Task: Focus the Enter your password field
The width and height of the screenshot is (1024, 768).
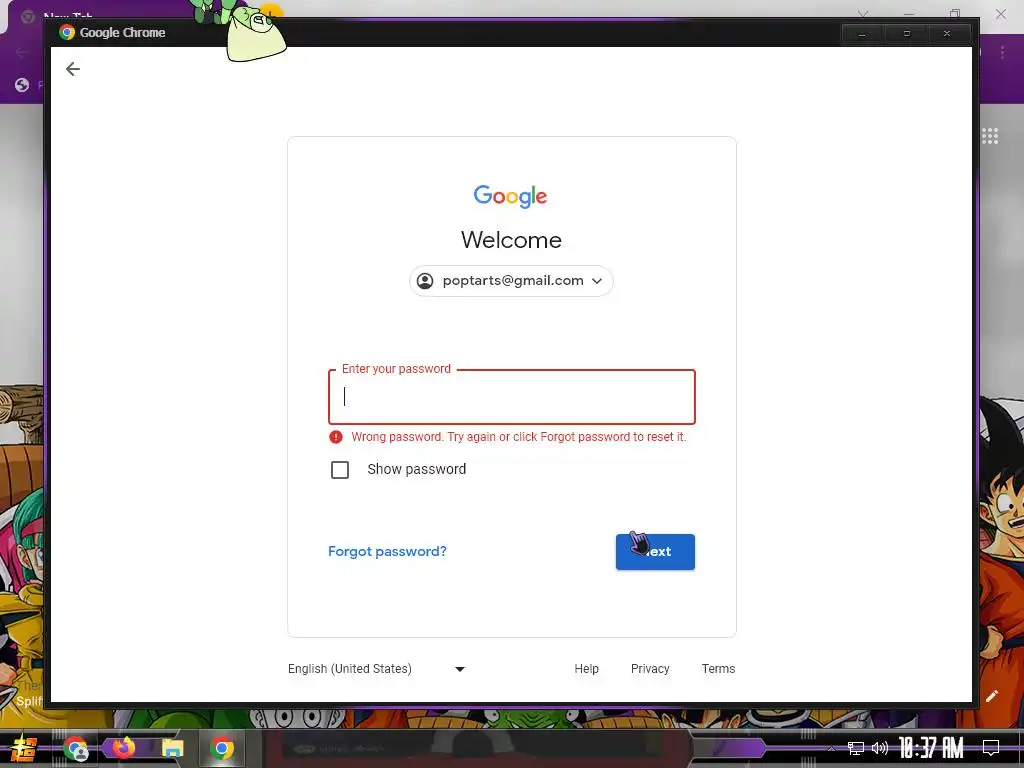Action: pyautogui.click(x=511, y=397)
